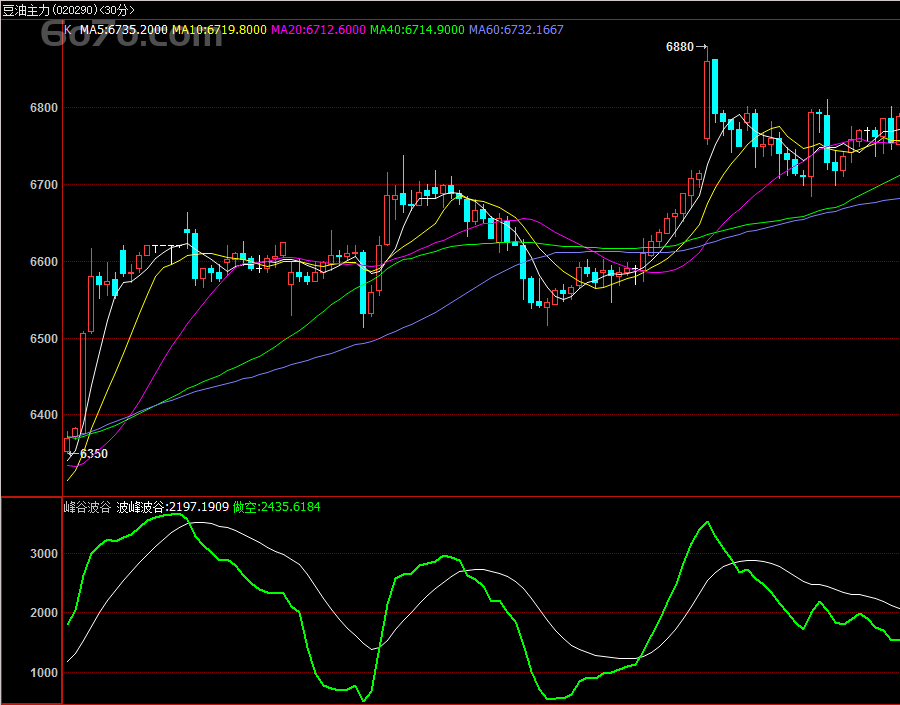Screen dimensions: 900x705
Task: Click the 3000 indicator axis label
Action: [x=42, y=554]
